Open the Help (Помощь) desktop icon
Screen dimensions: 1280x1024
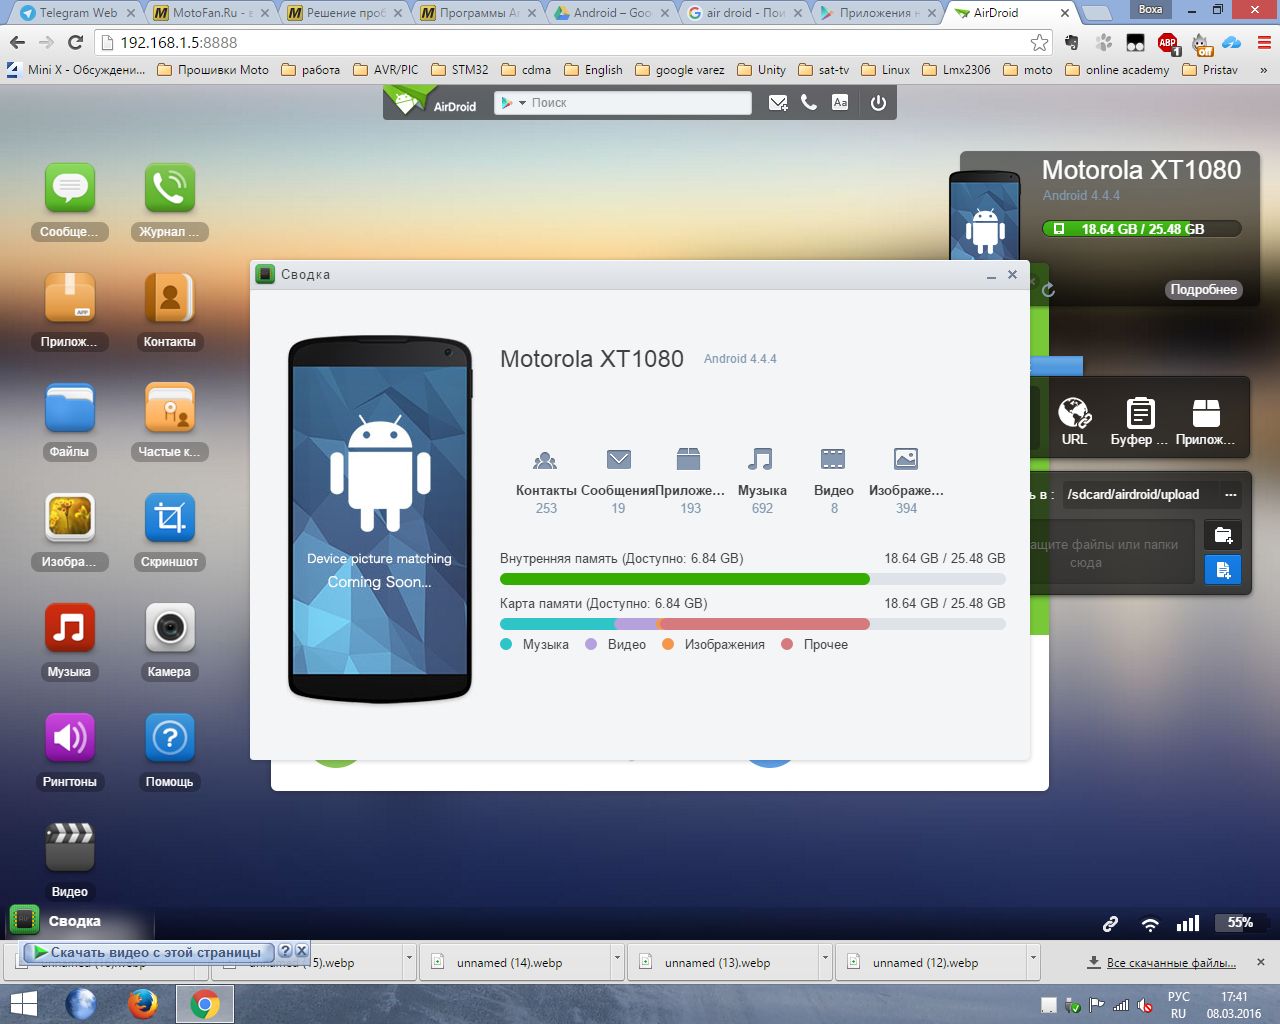click(x=169, y=738)
